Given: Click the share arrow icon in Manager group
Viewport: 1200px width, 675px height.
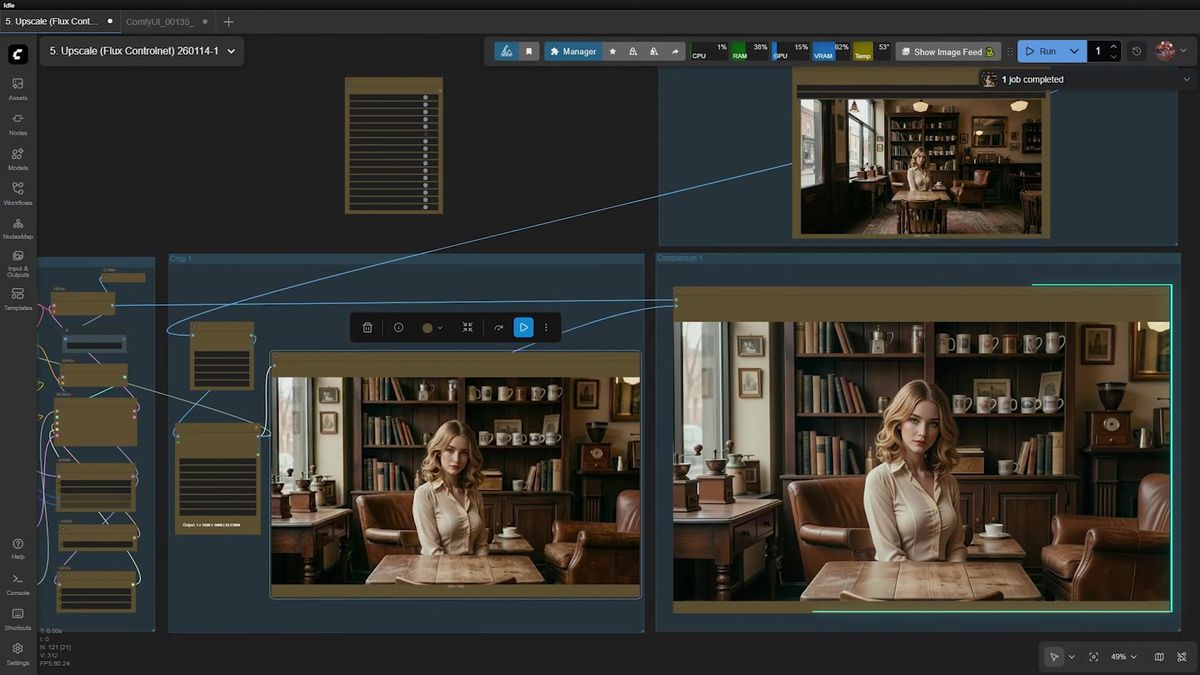Looking at the screenshot, I should (x=675, y=51).
